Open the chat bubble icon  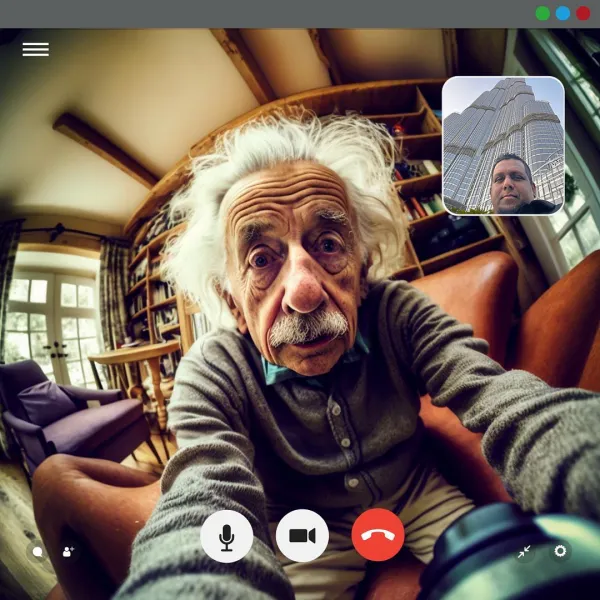[x=38, y=551]
